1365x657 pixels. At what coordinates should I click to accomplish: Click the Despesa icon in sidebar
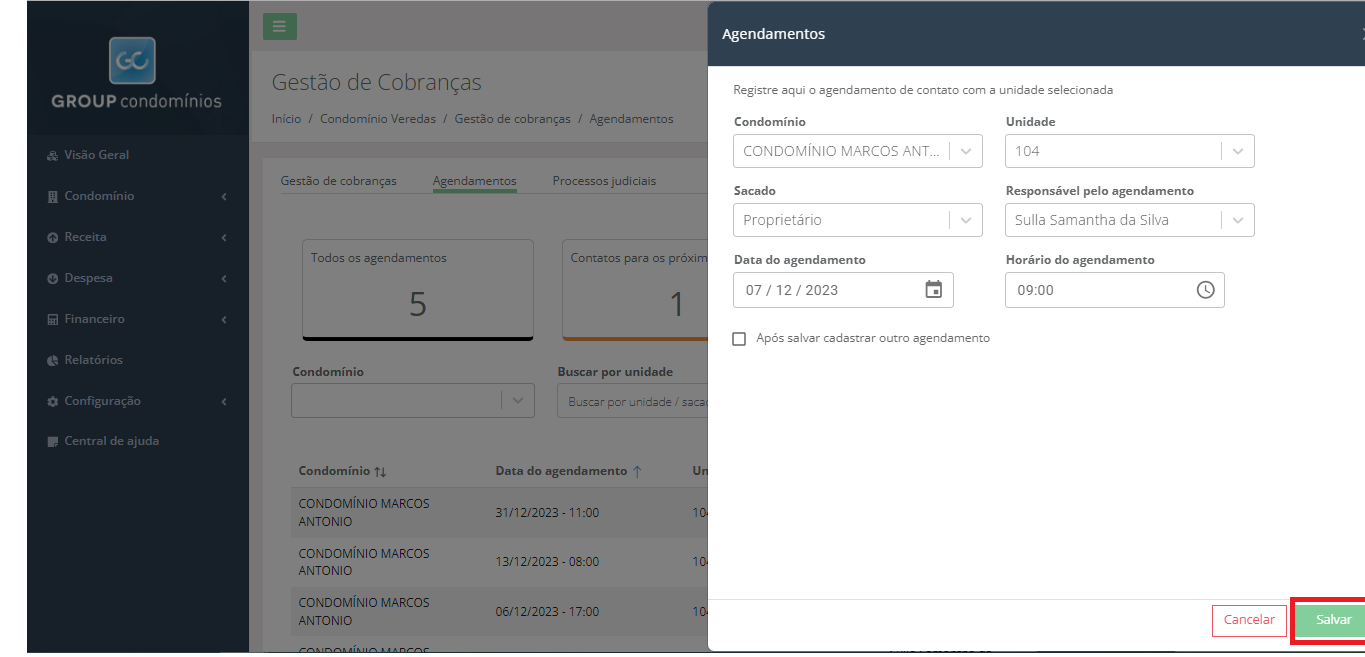(53, 279)
